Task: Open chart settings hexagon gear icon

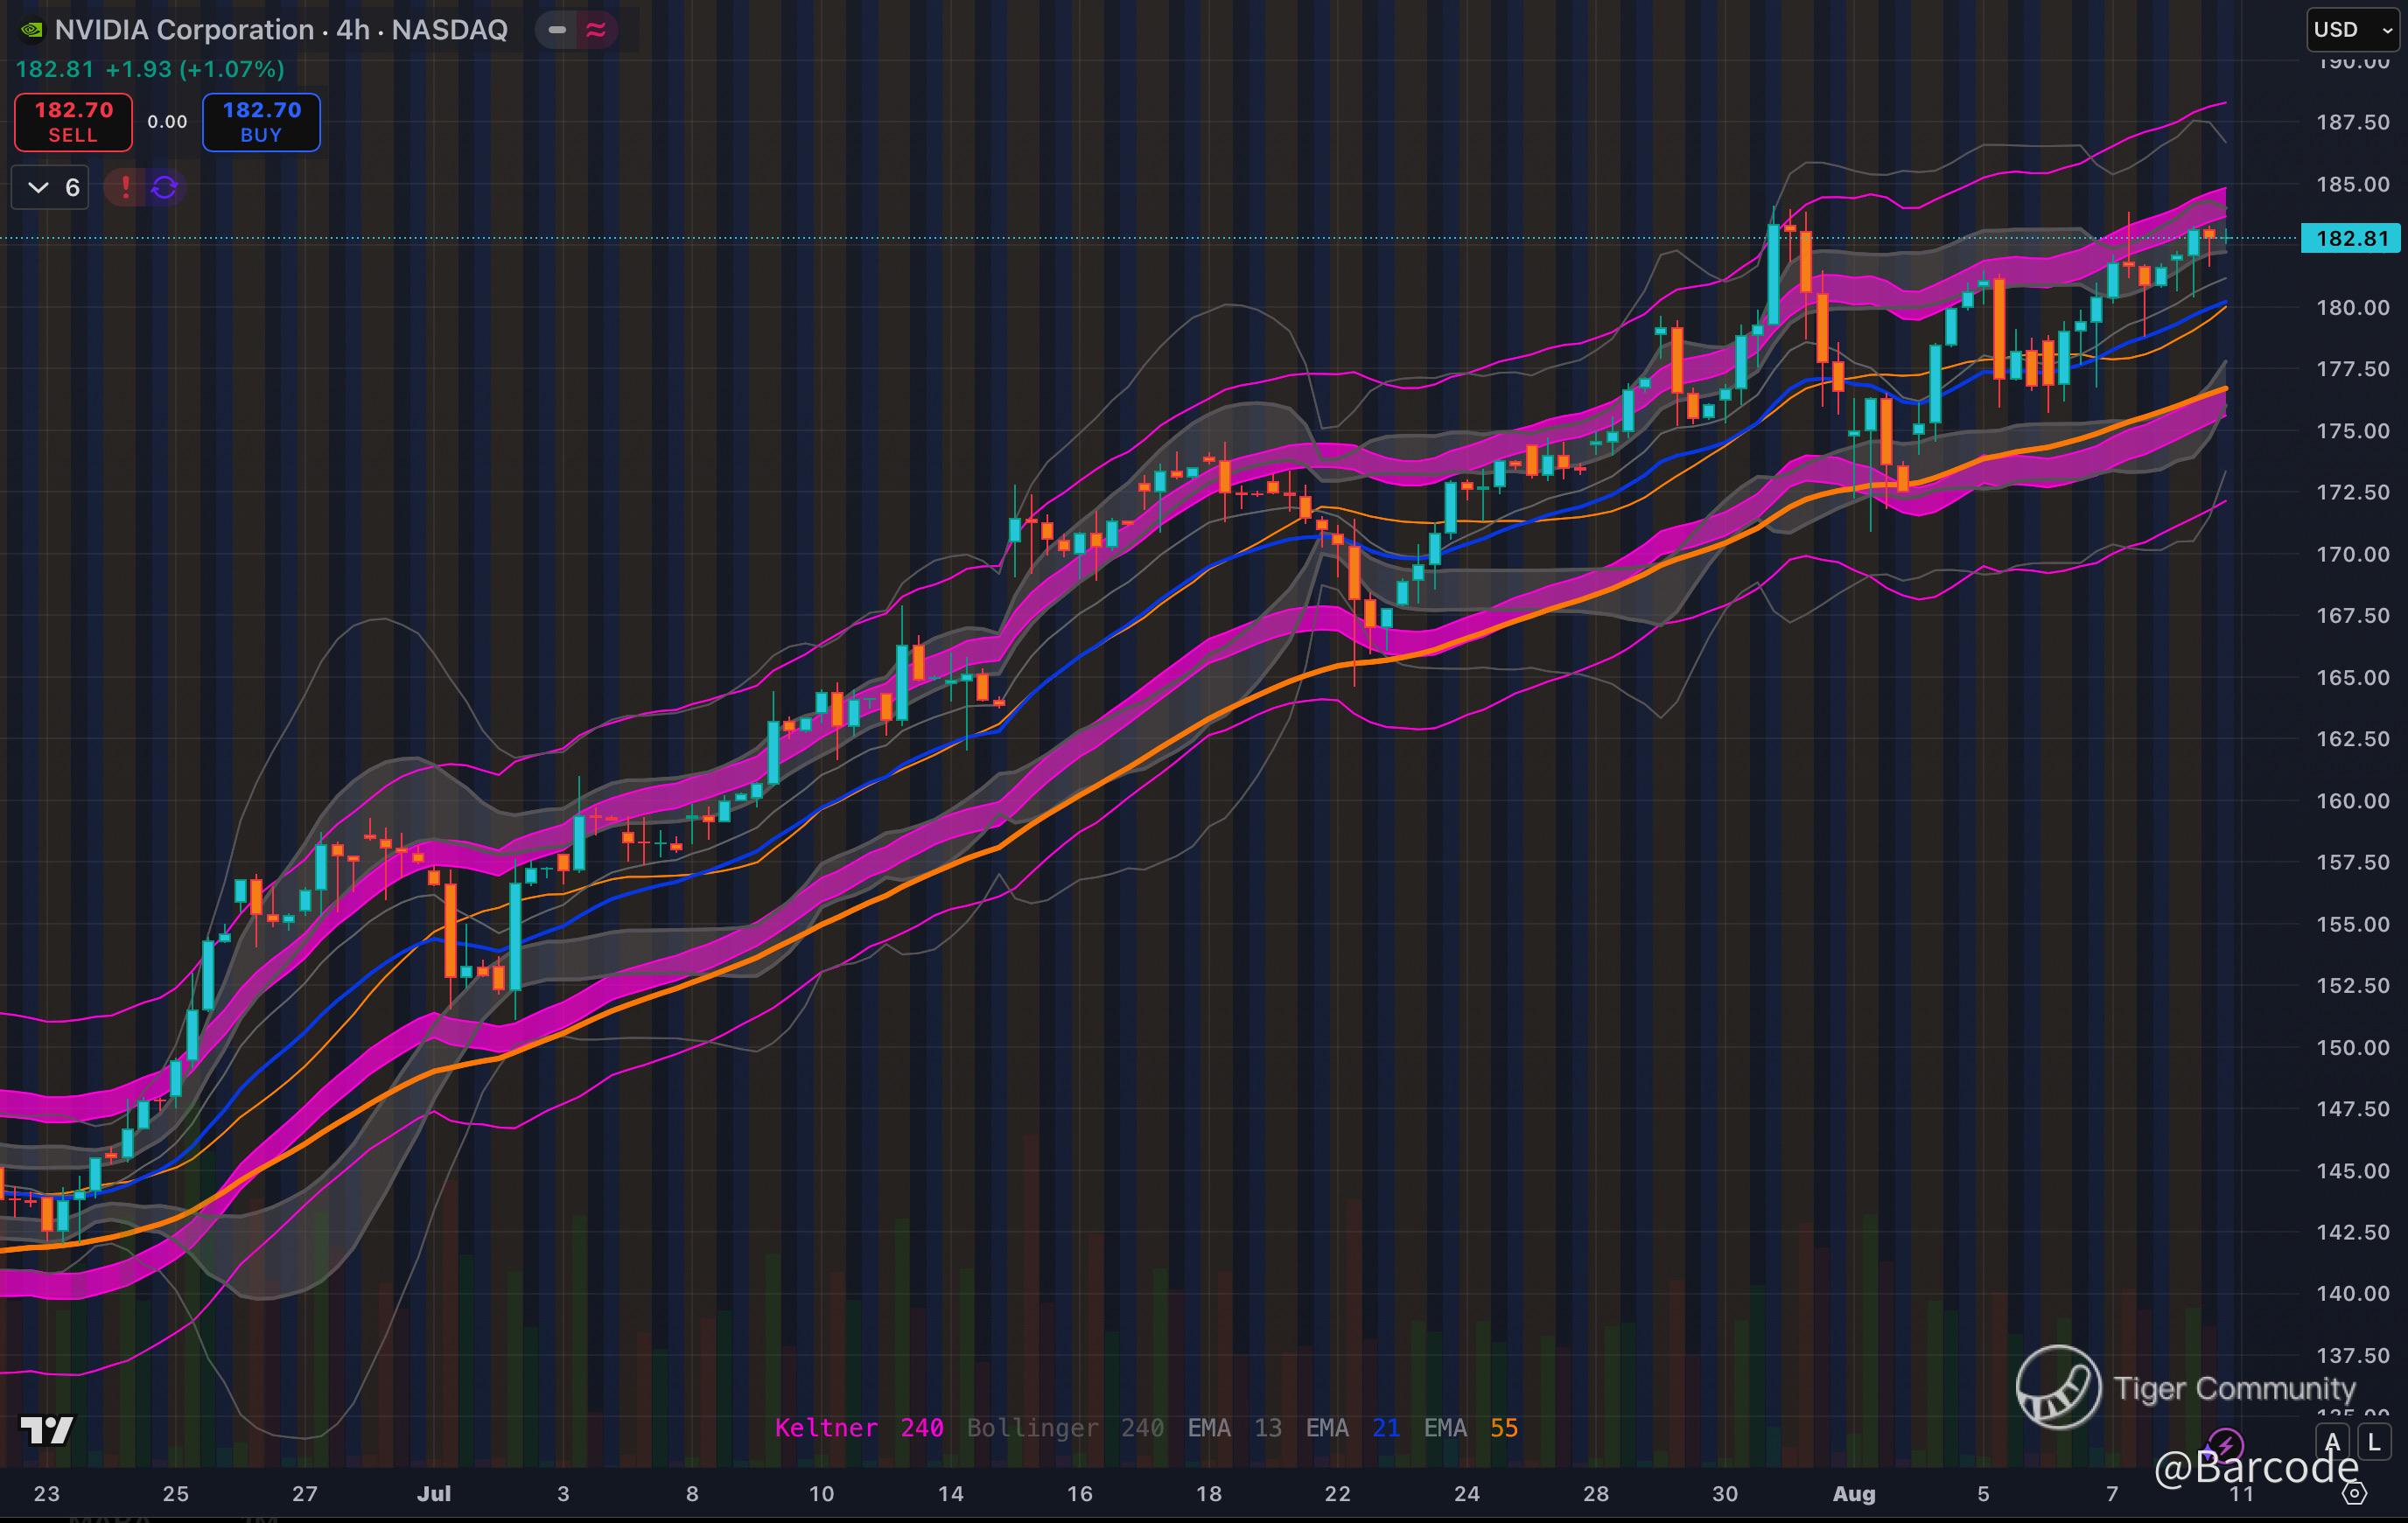Action: [2356, 1494]
